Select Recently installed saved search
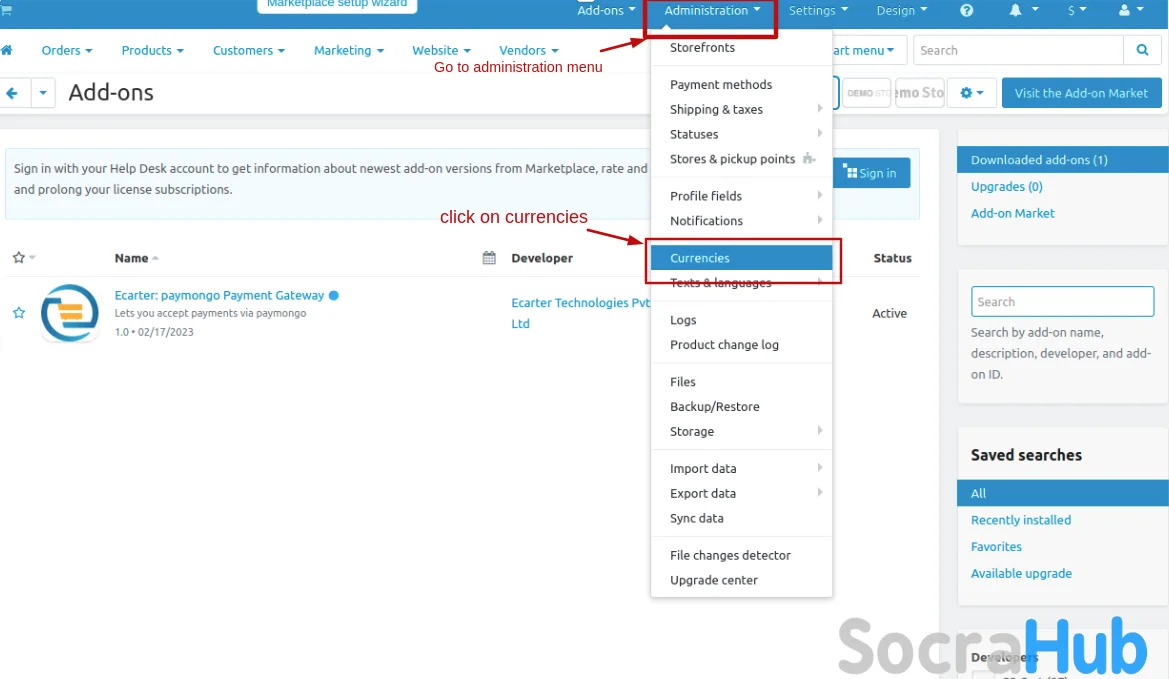 point(1021,520)
